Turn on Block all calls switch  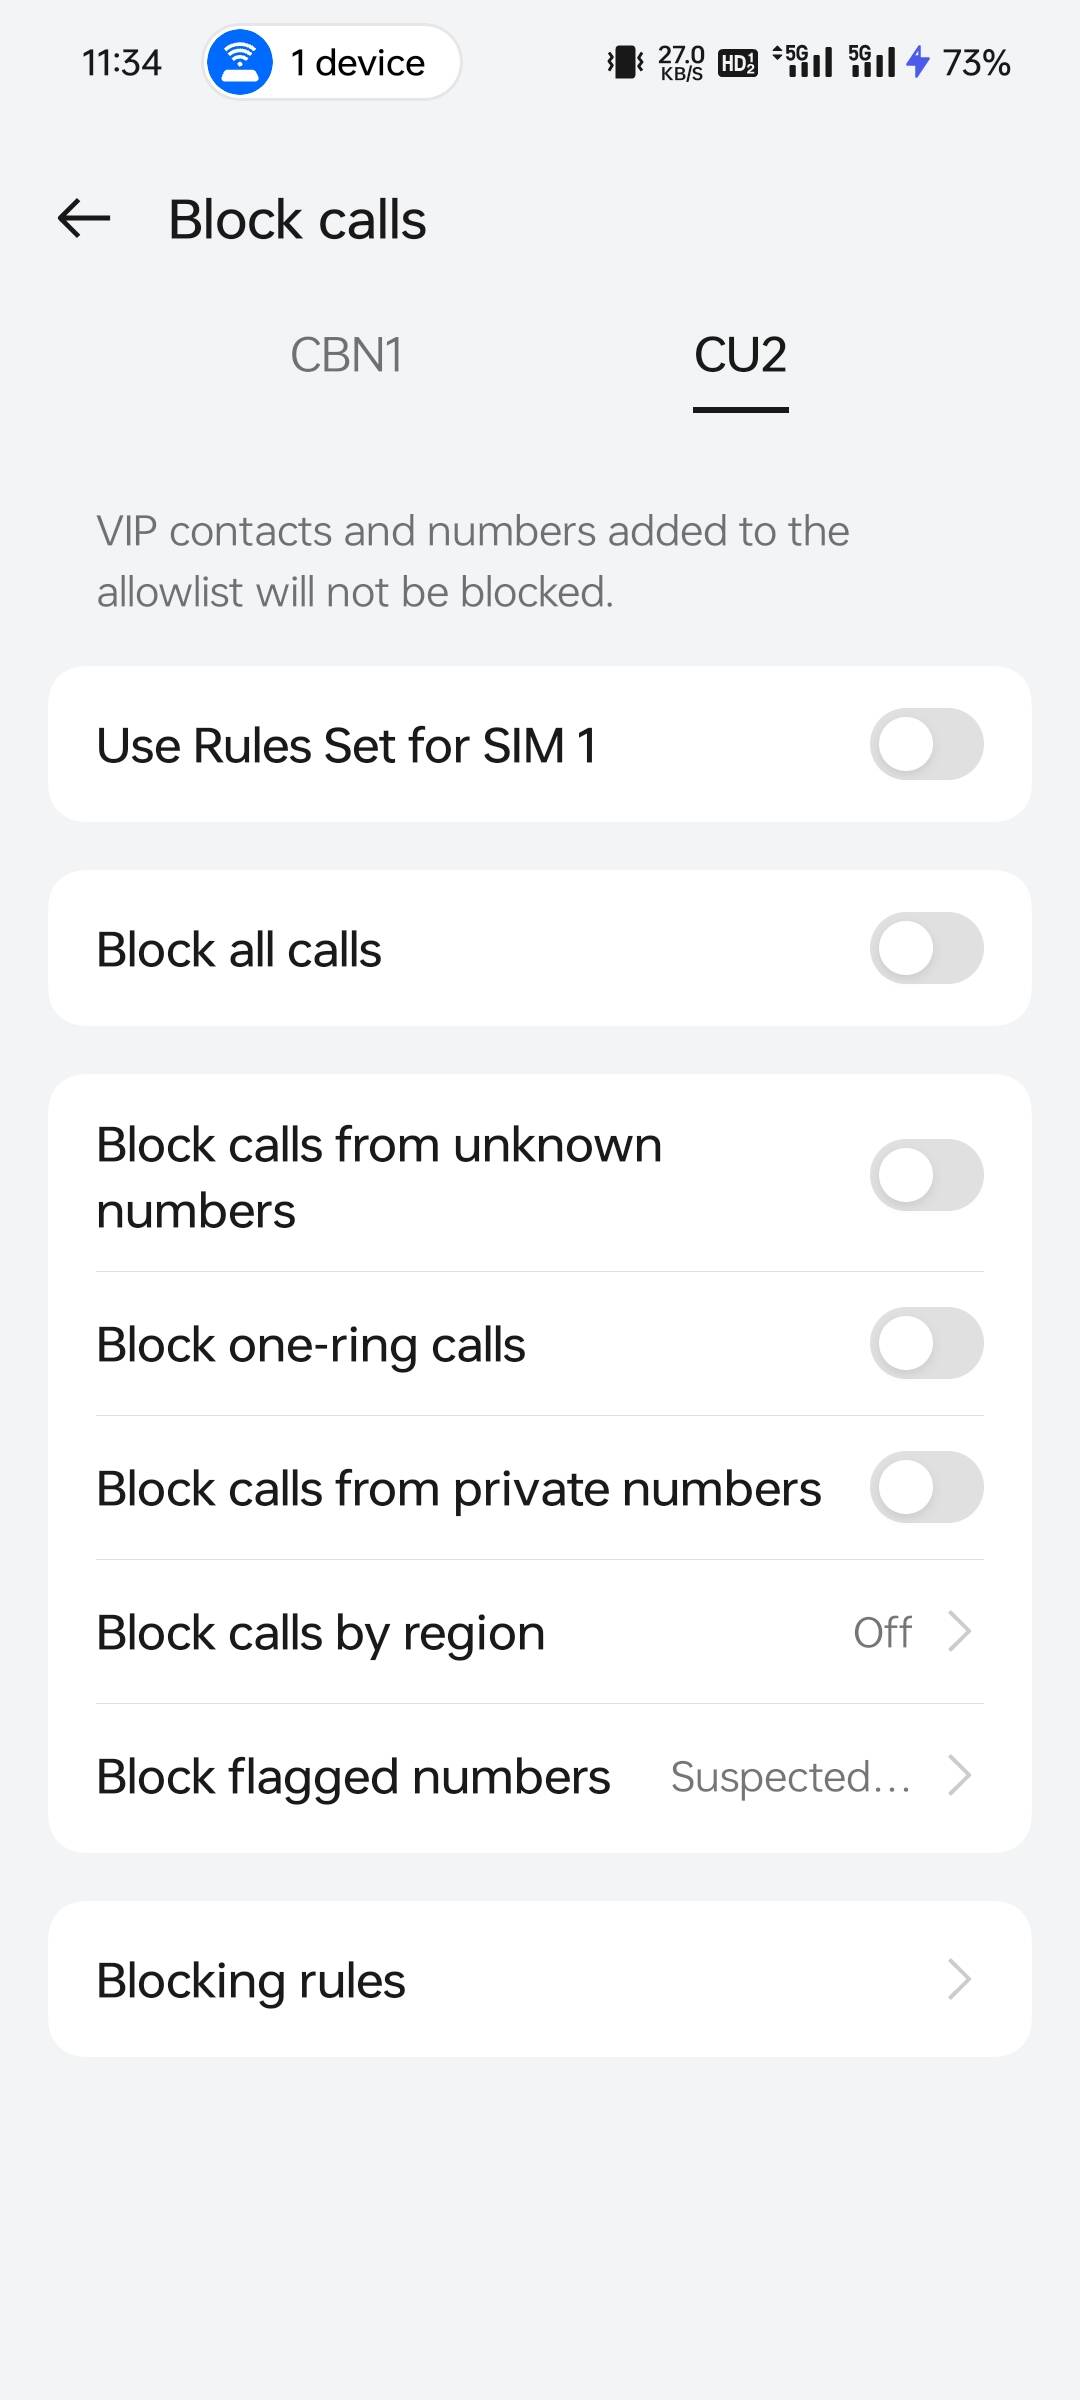(x=926, y=948)
